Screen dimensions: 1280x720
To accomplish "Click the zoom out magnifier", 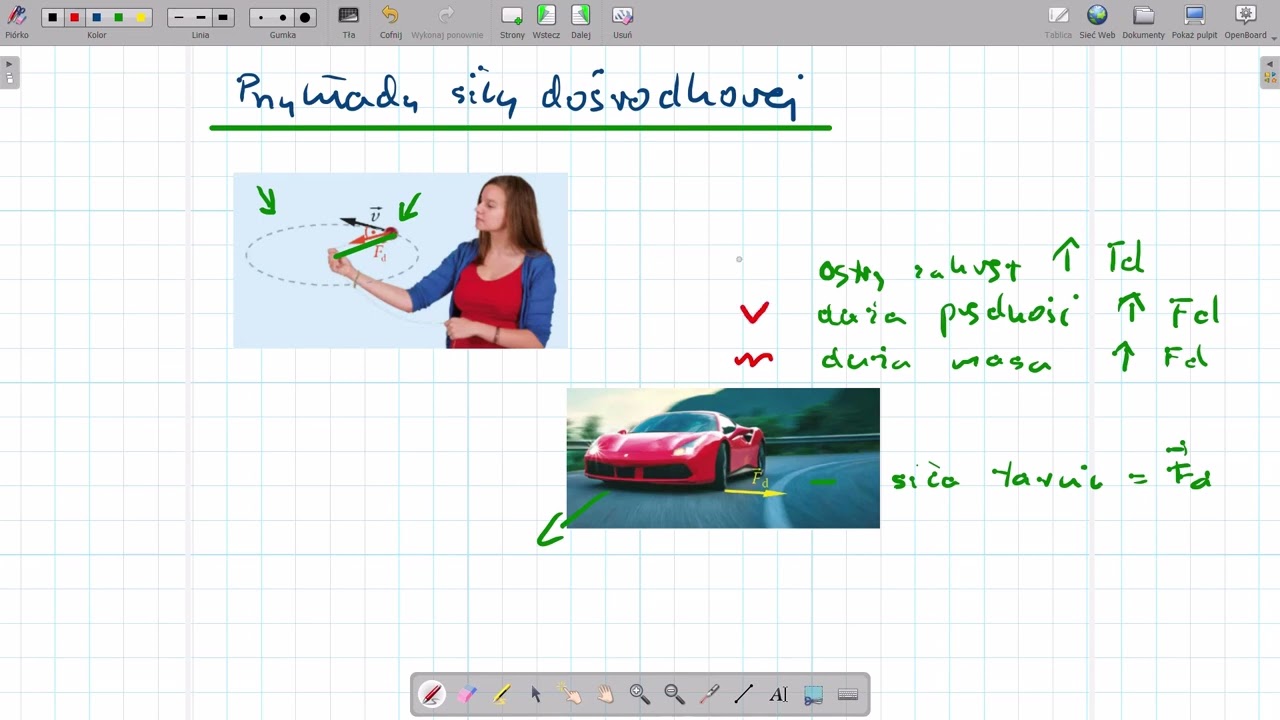I will (x=674, y=694).
